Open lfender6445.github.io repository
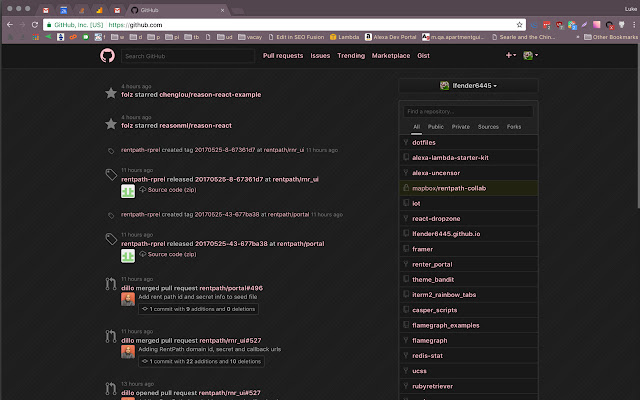This screenshot has height=400, width=640. click(446, 234)
